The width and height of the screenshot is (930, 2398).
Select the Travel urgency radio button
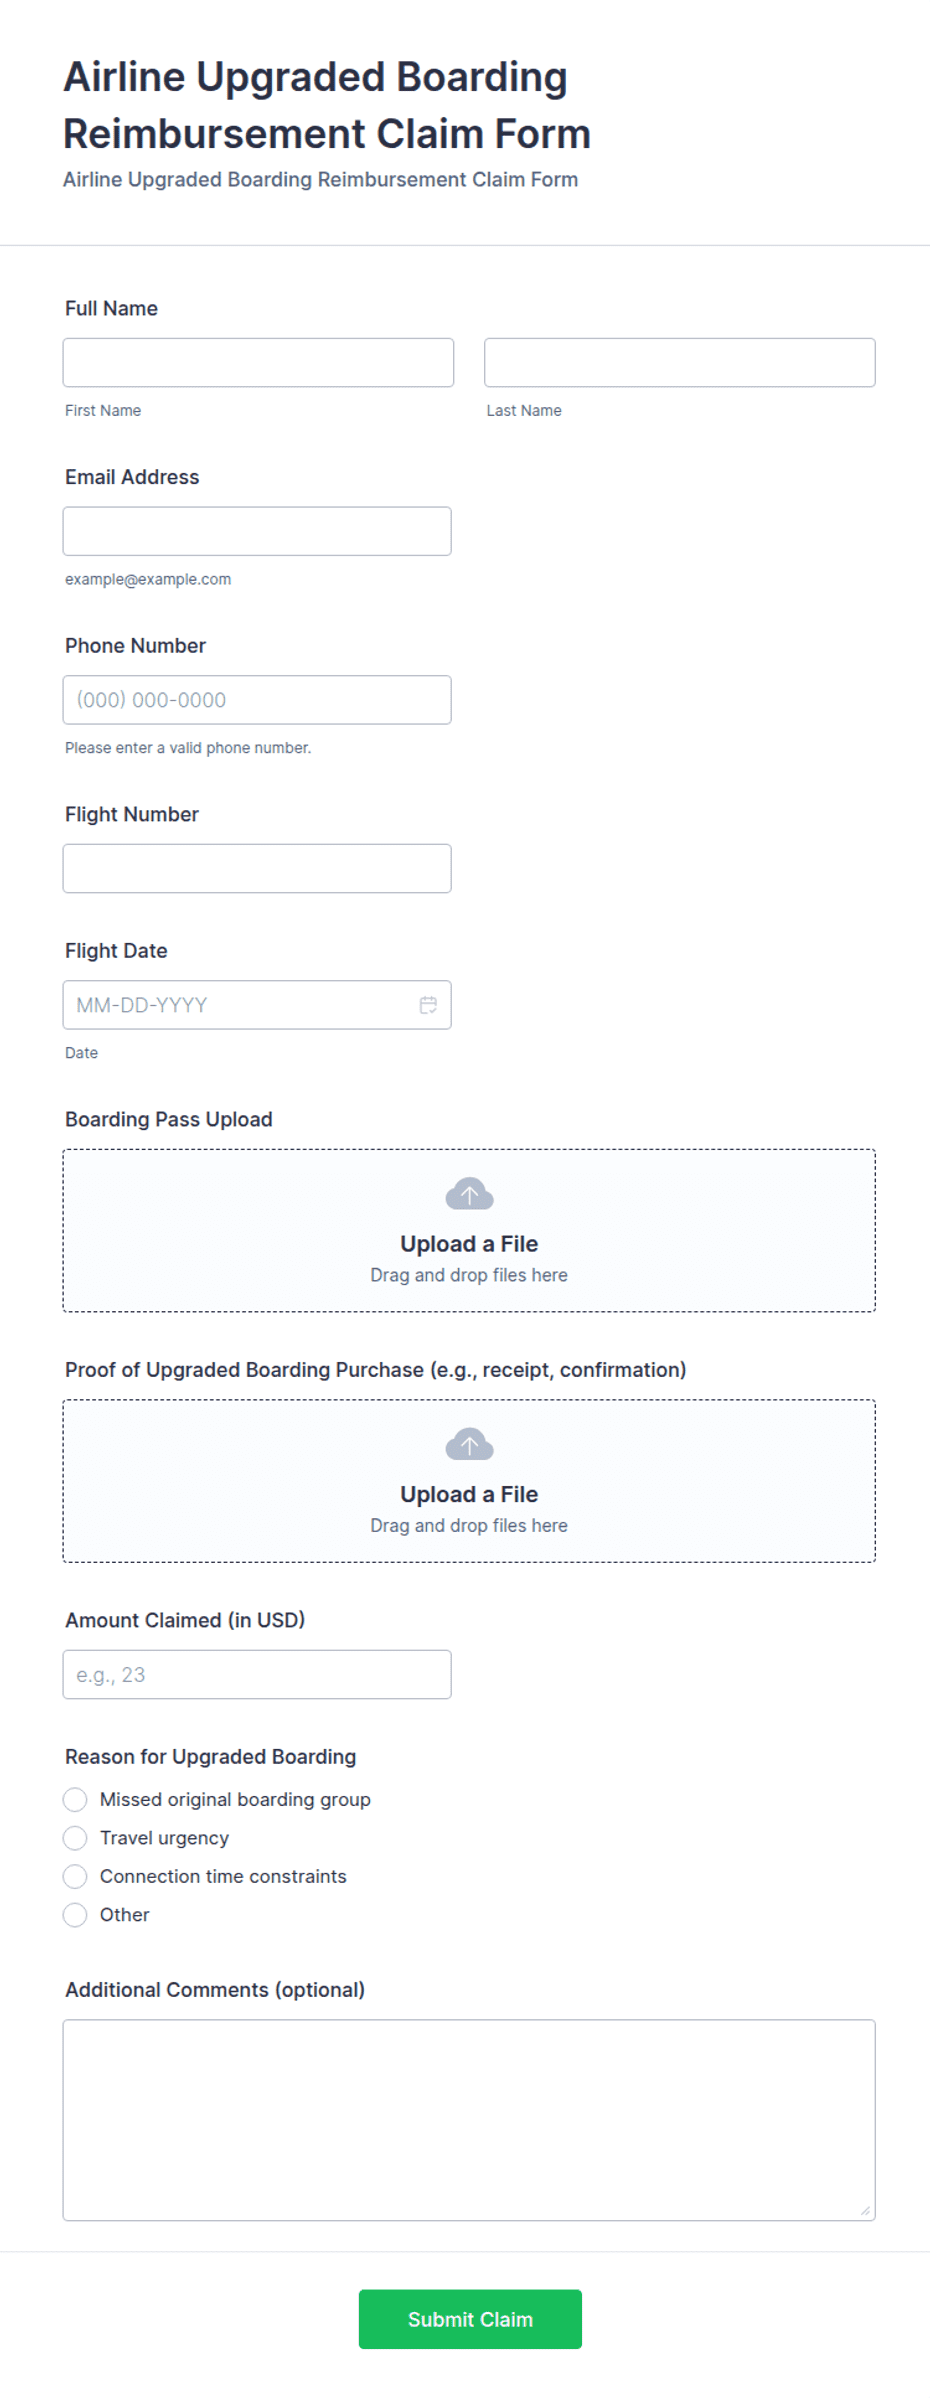(75, 1838)
